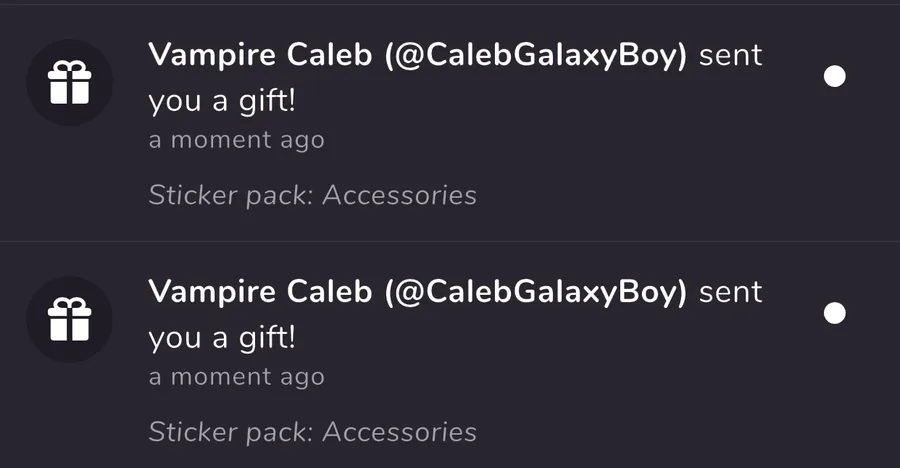Click the word 'sent' in the first notification
Screen dimensions: 900x468
coord(731,56)
